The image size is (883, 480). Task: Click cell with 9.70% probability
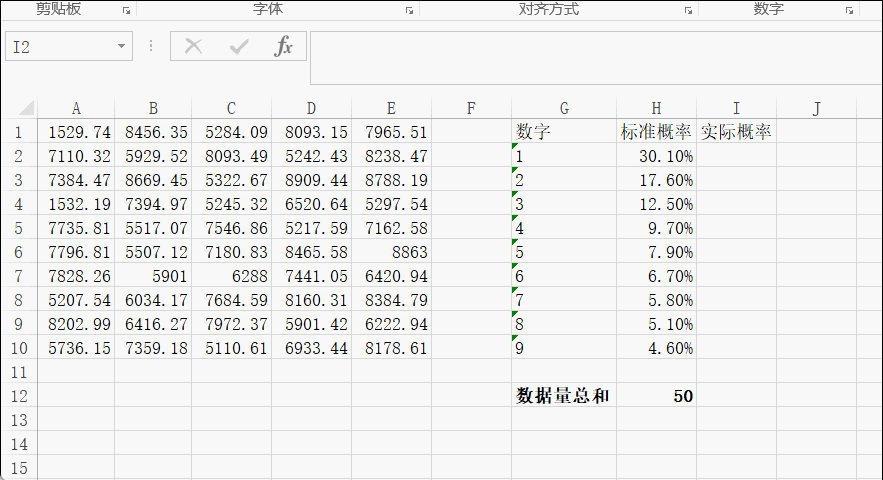(656, 228)
